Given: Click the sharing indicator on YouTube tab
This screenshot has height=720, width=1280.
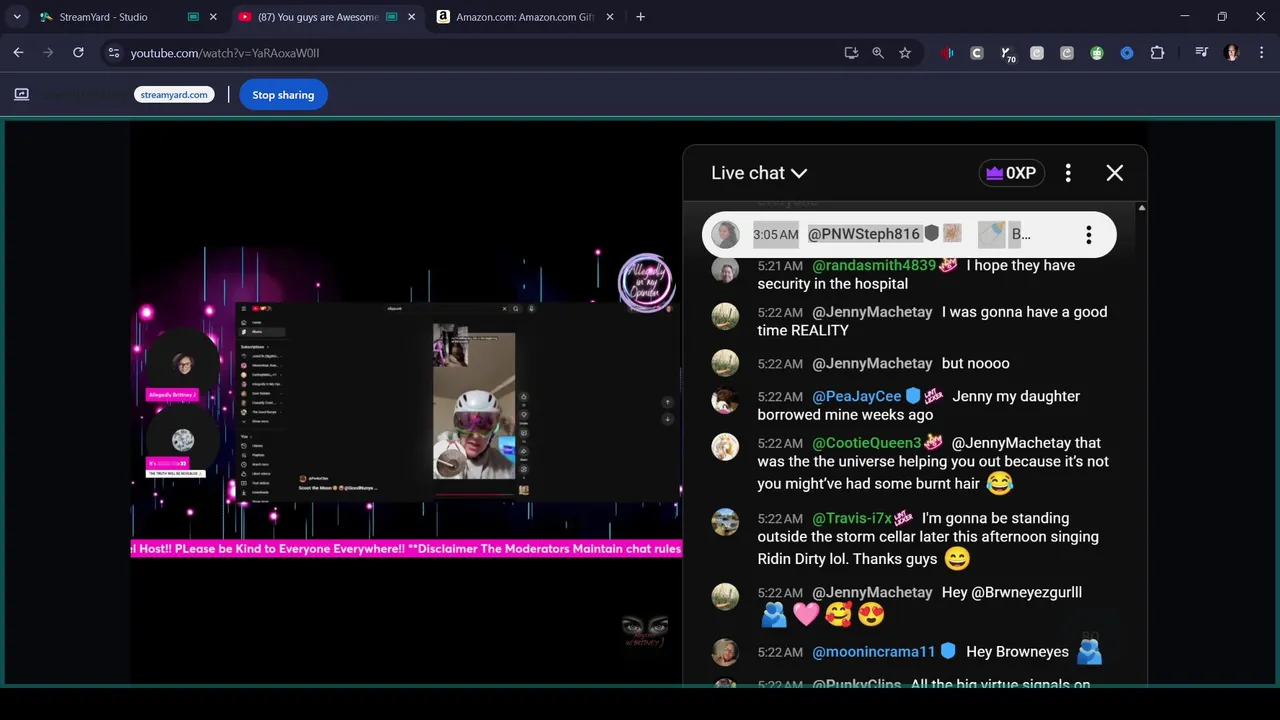Looking at the screenshot, I should click(391, 17).
